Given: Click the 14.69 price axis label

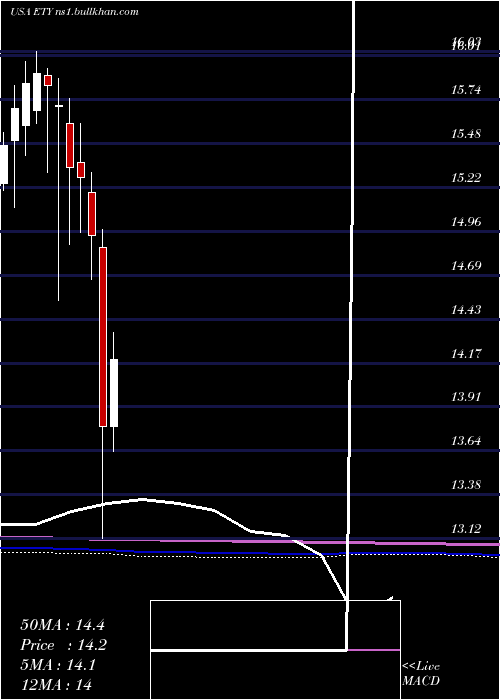Looking at the screenshot, I should pyautogui.click(x=466, y=266).
